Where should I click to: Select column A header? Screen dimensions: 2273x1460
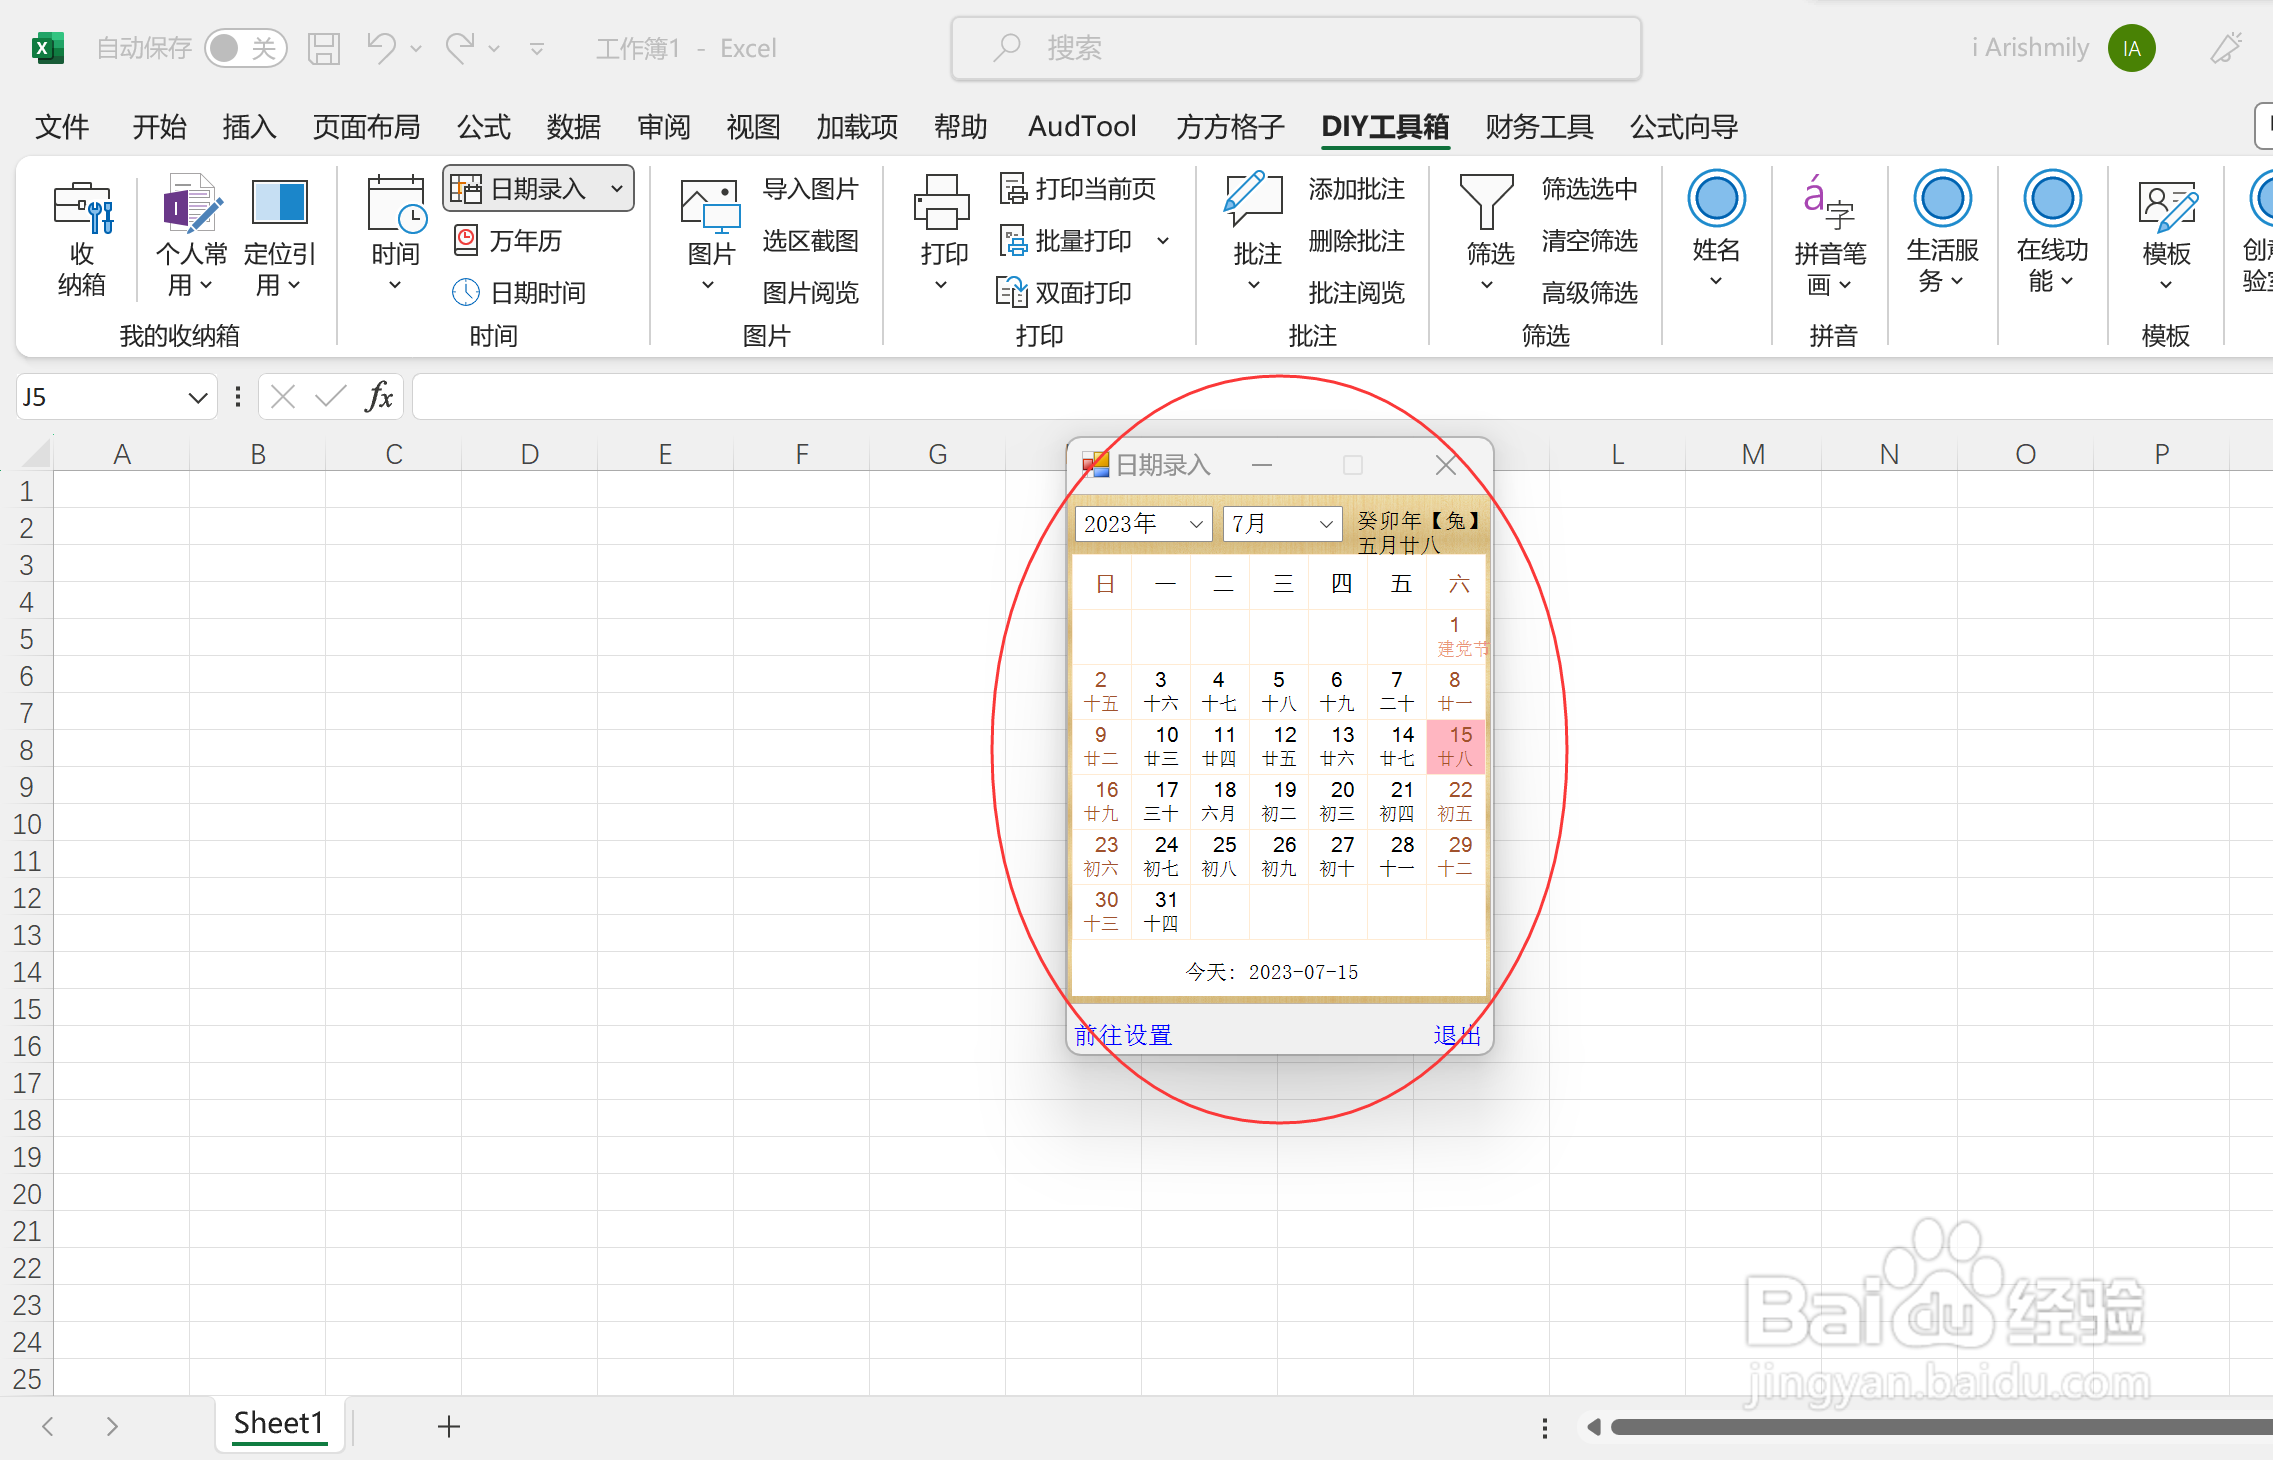122,454
